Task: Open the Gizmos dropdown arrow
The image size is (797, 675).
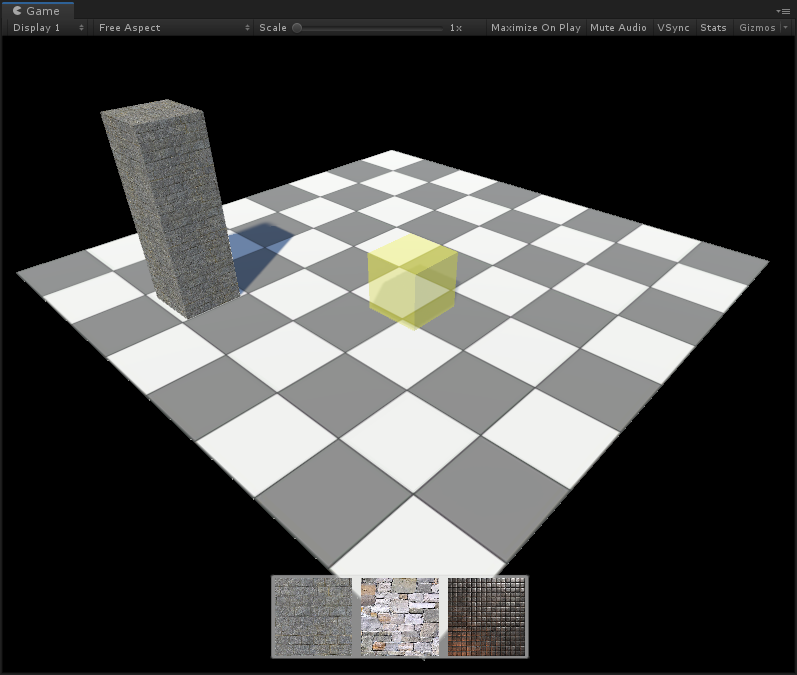Action: click(x=785, y=27)
